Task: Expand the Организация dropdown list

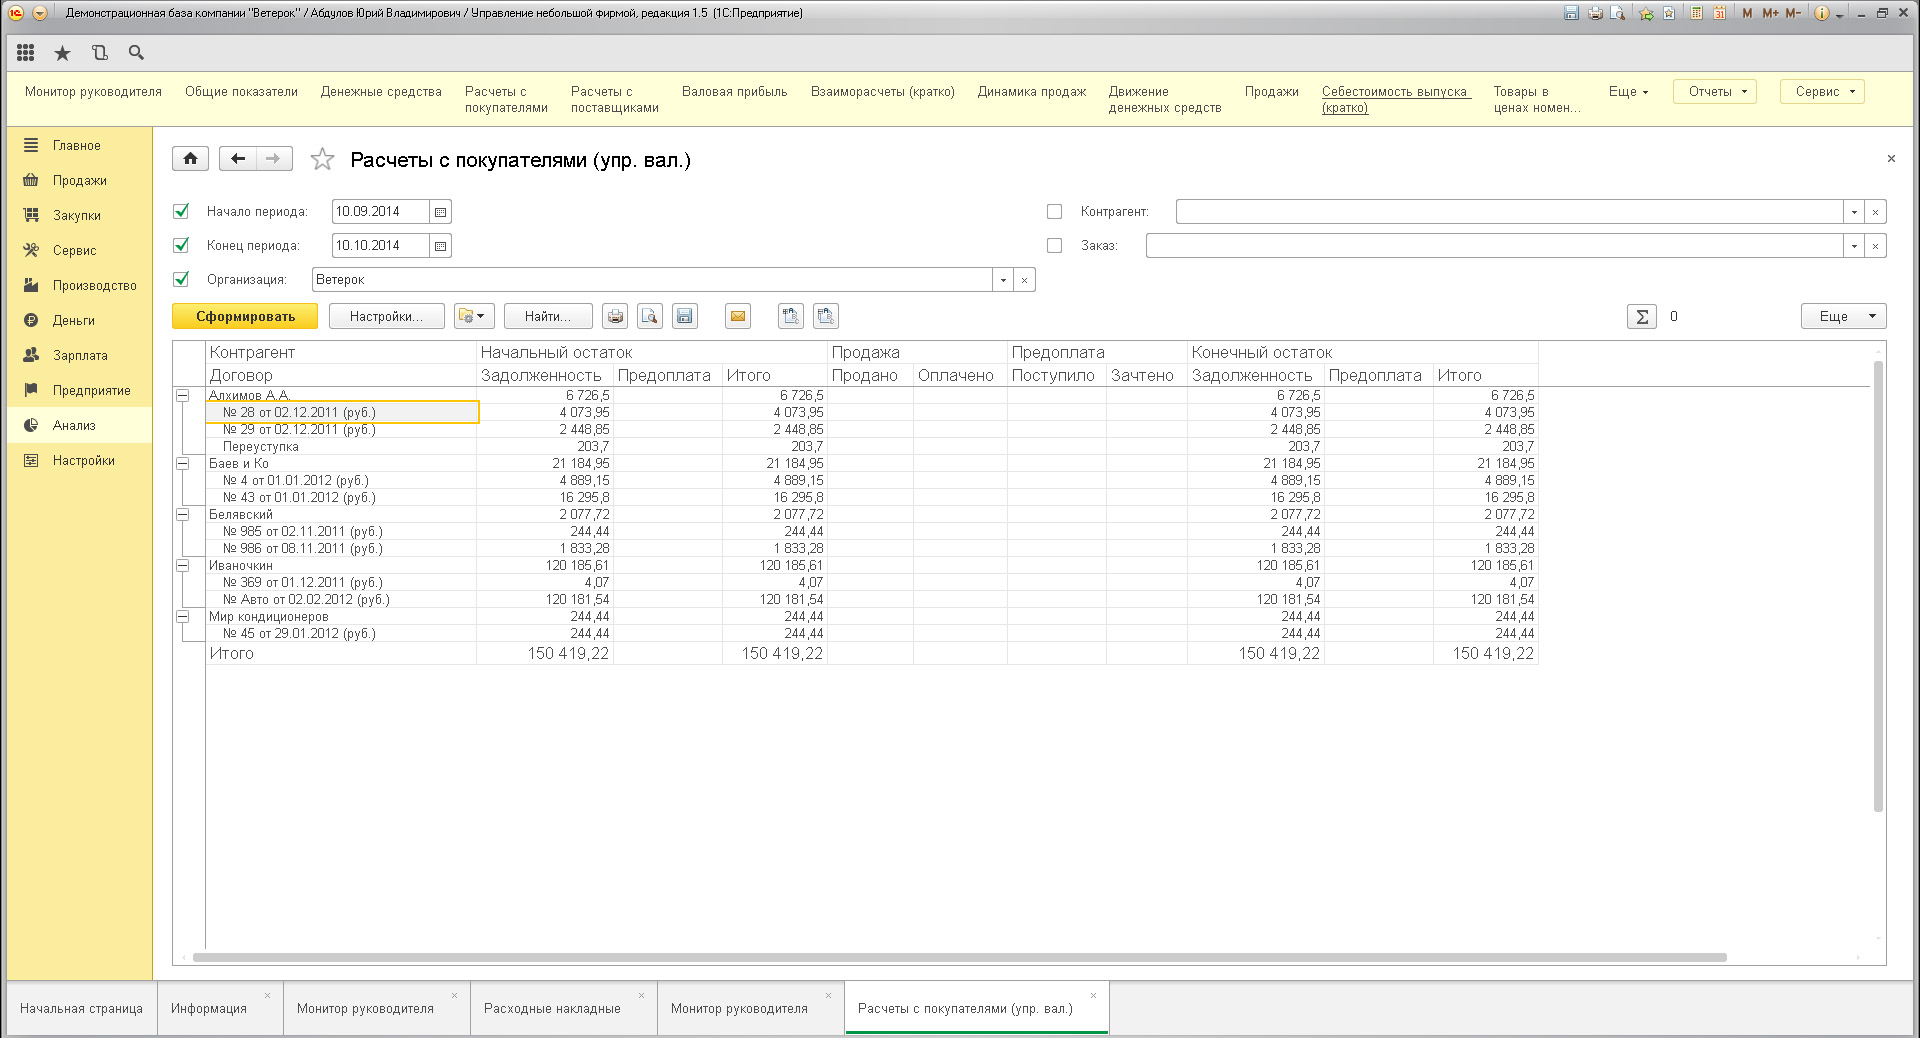Action: (x=1003, y=280)
